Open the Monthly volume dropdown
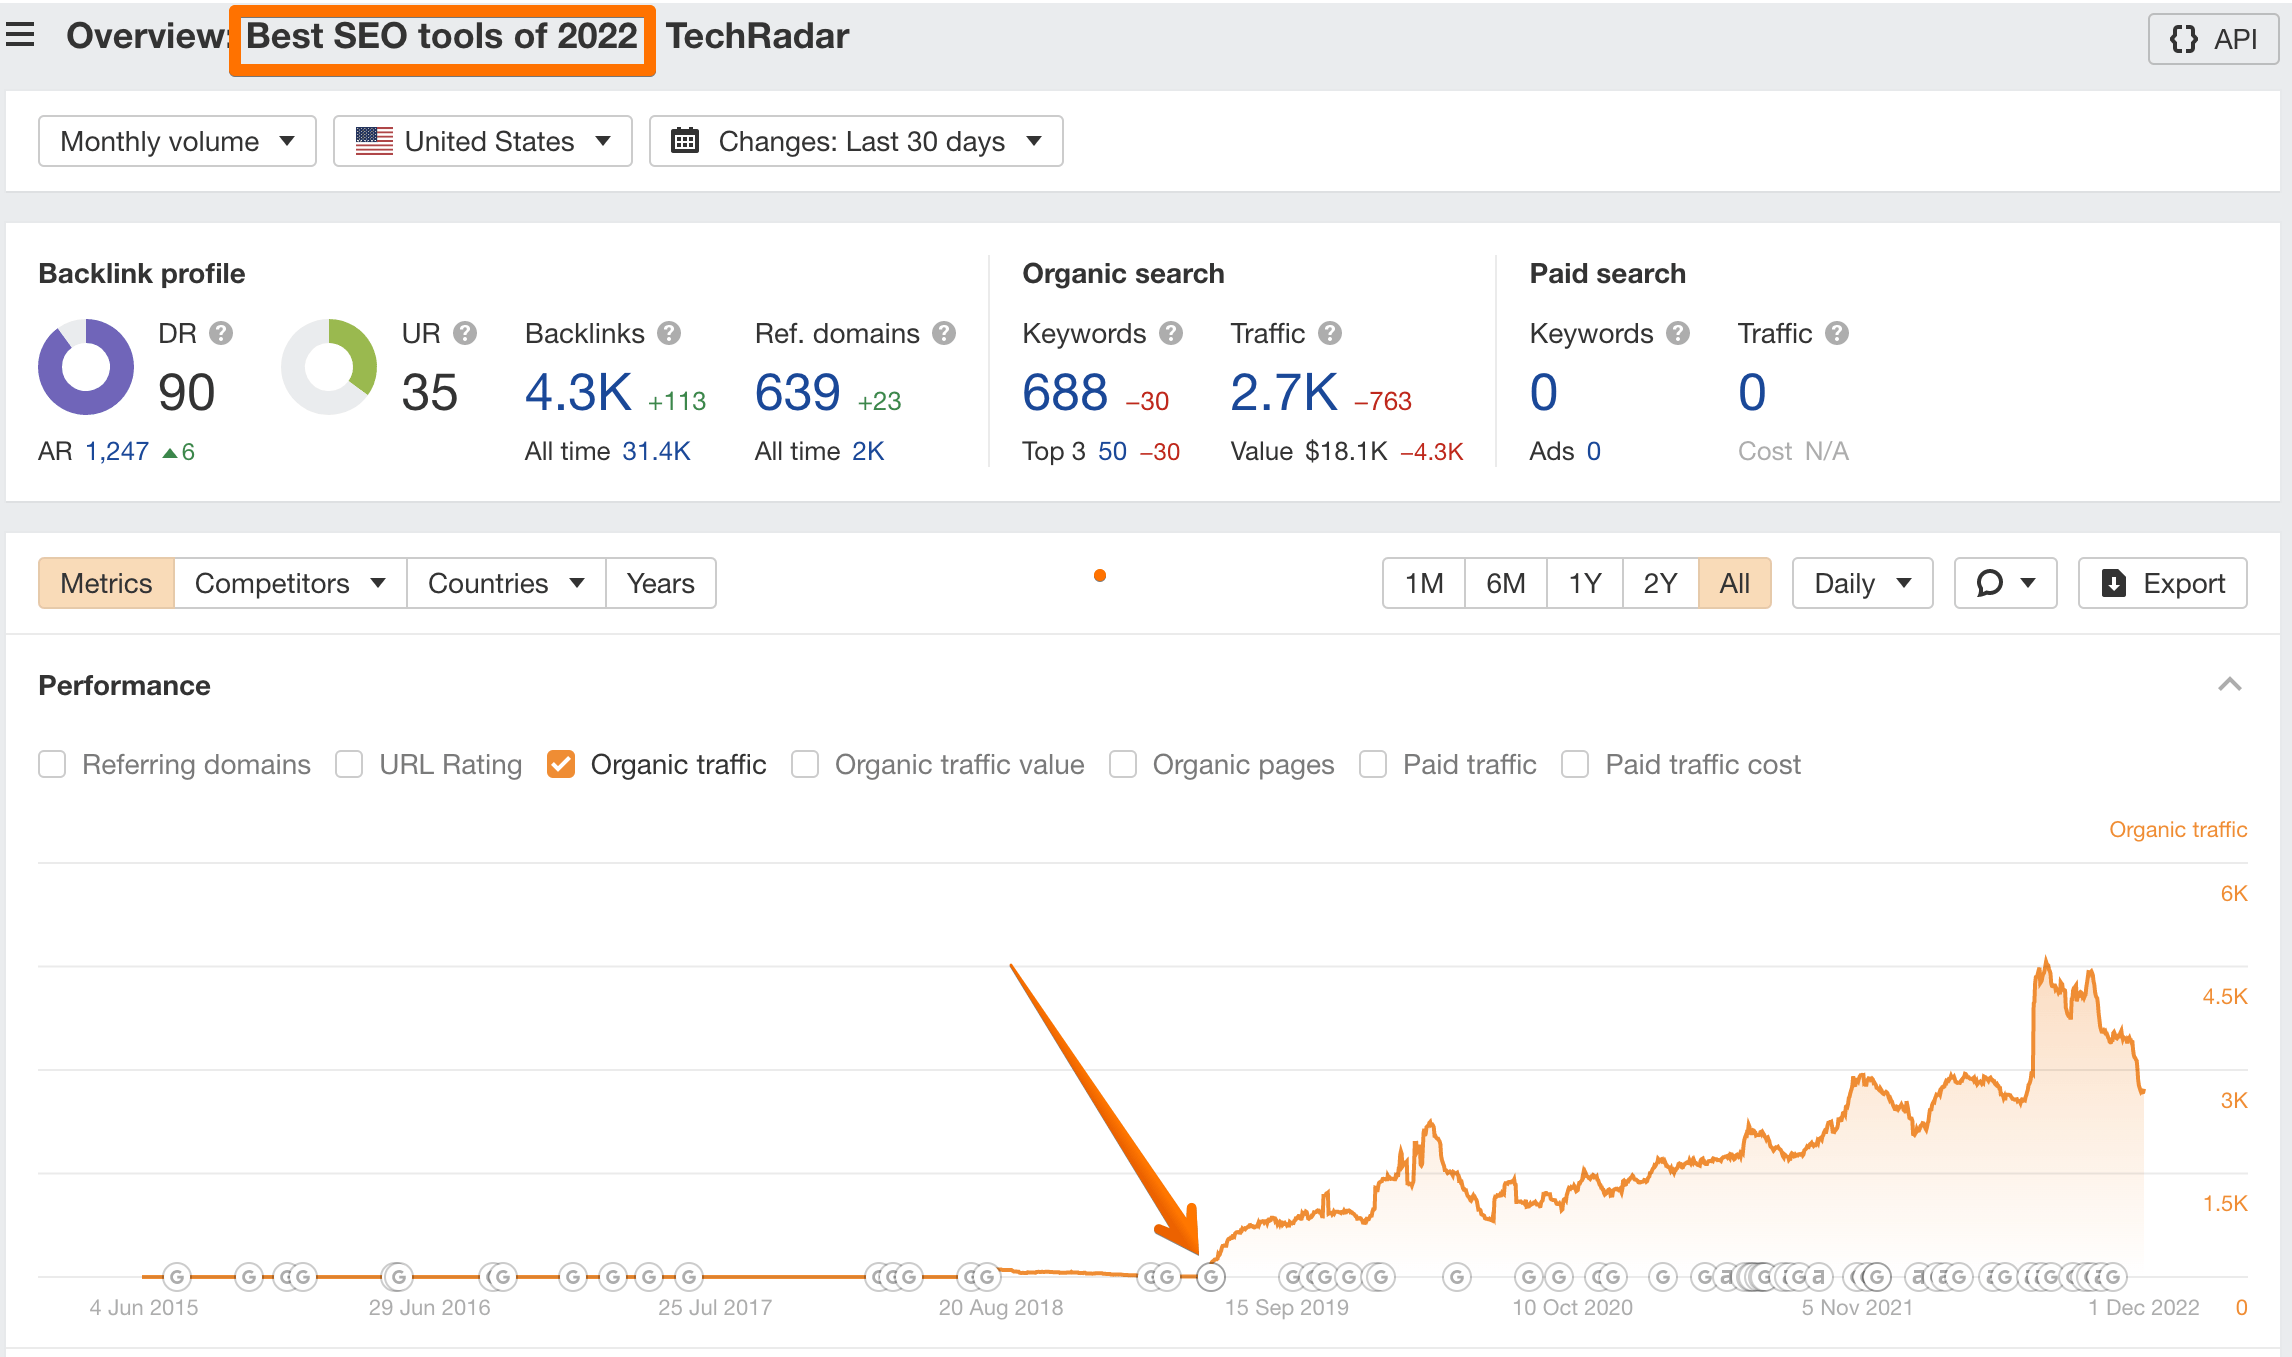Image resolution: width=2292 pixels, height=1357 pixels. tap(177, 141)
